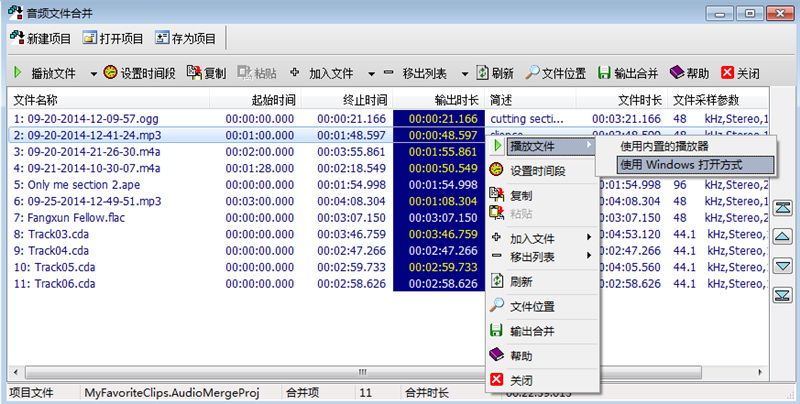Click the green 播放文件 toolbar icon
The height and width of the screenshot is (404, 800).
(x=18, y=73)
